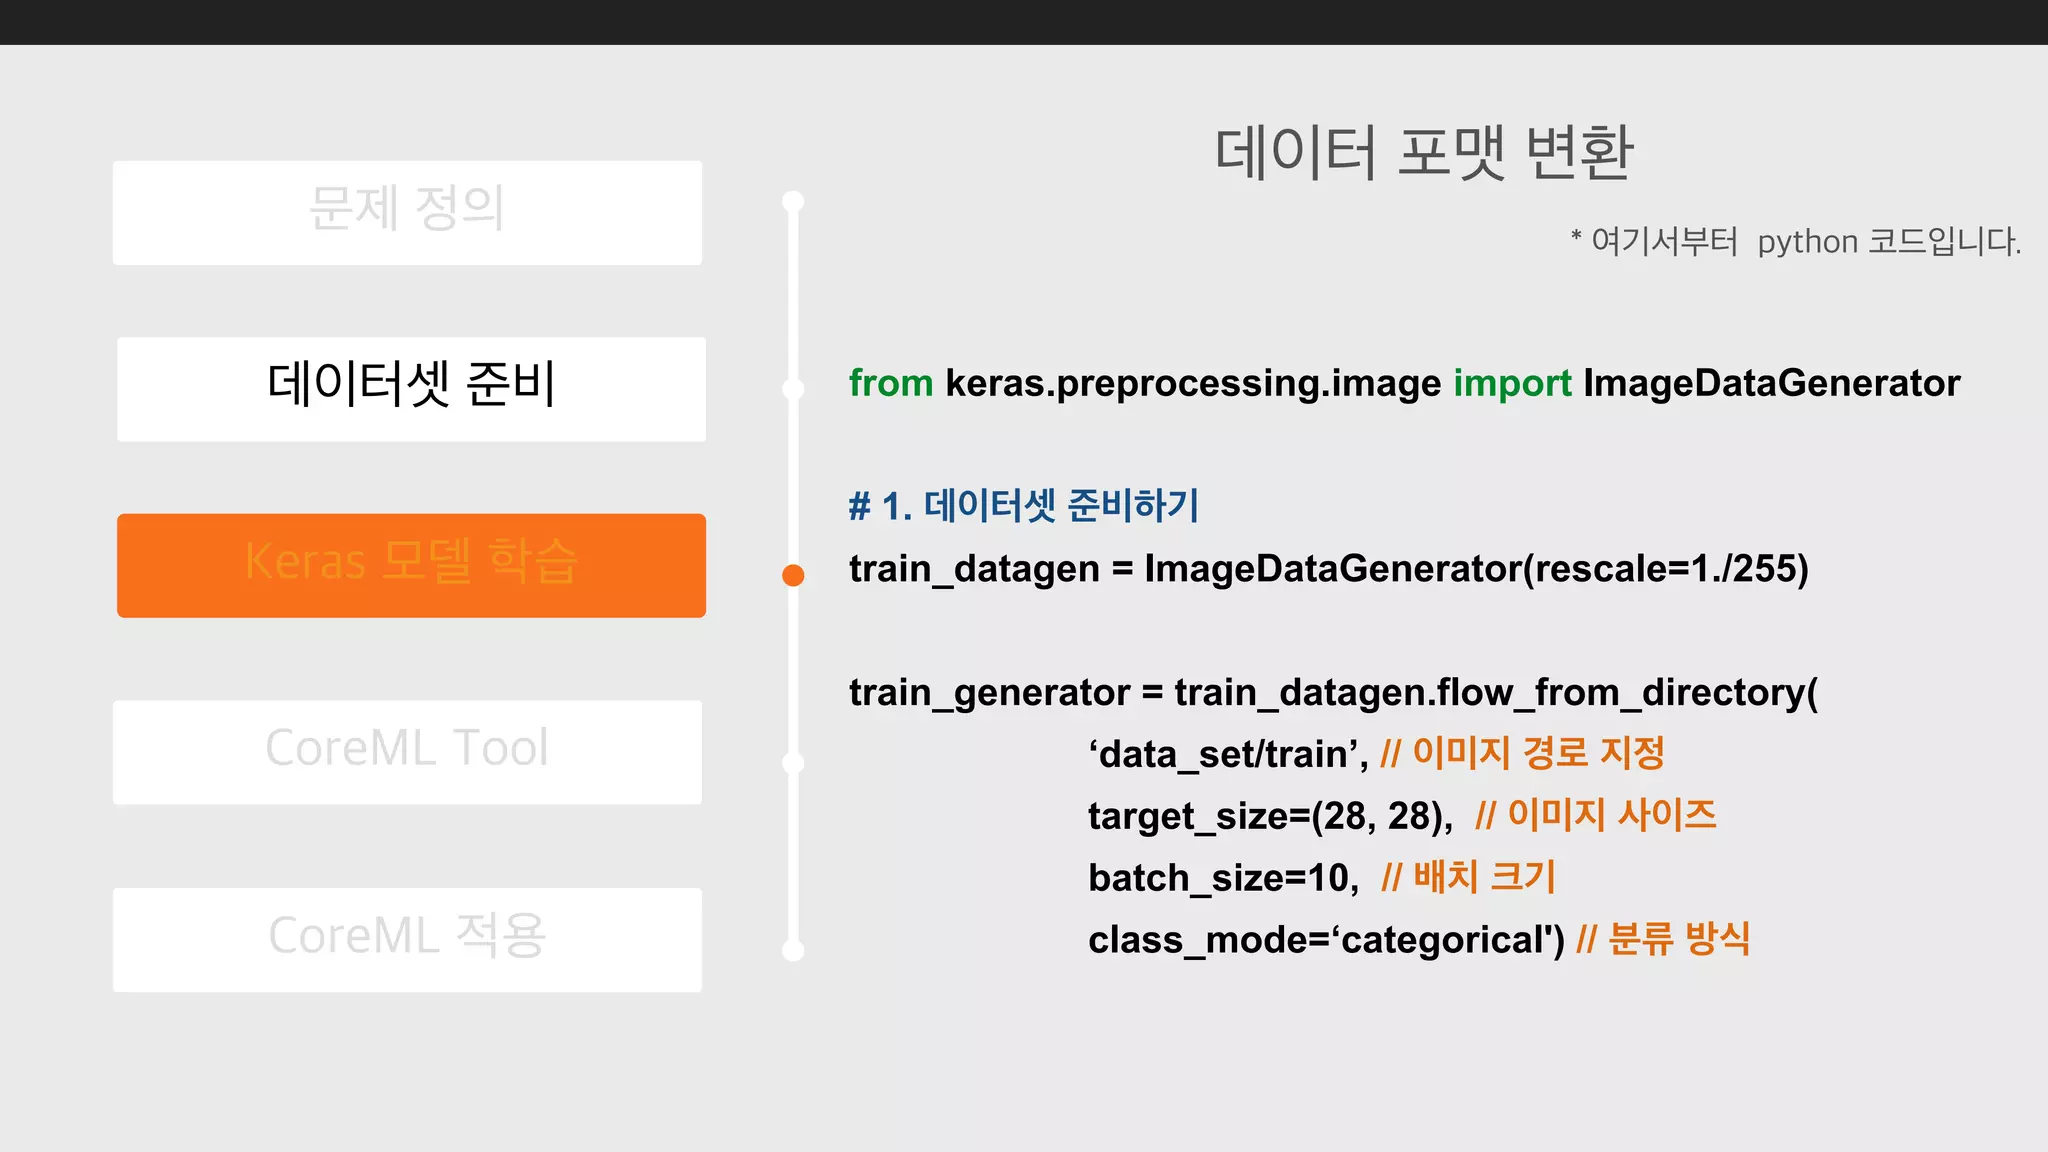Image resolution: width=2048 pixels, height=1152 pixels.
Task: Click the orange comment '// 이미지 경로 지정'
Action: click(1522, 753)
